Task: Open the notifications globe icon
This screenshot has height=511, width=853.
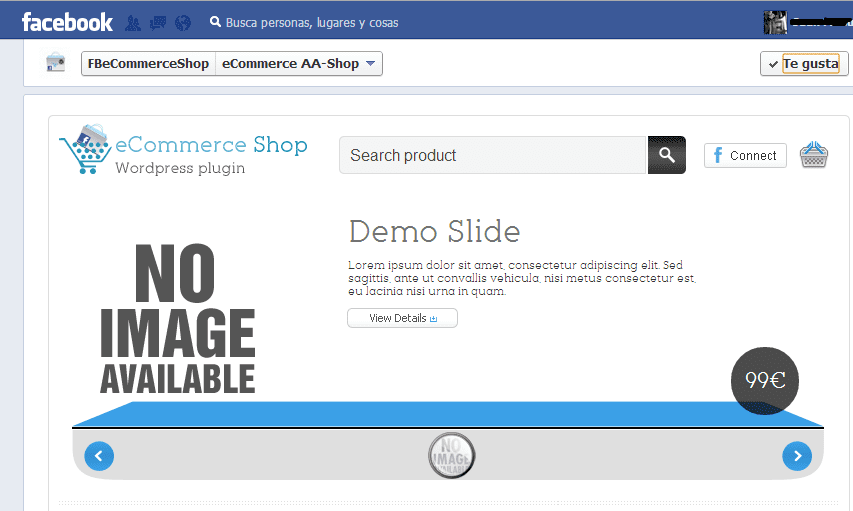Action: [x=183, y=23]
